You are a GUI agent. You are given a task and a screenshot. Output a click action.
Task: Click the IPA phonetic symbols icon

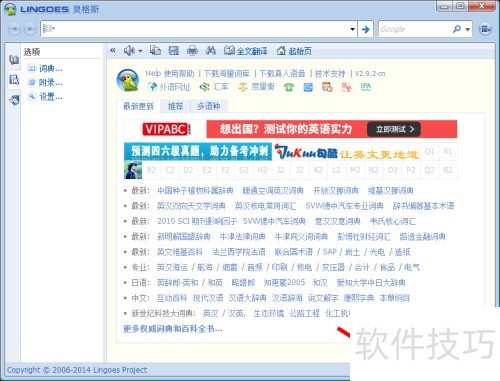(366, 87)
